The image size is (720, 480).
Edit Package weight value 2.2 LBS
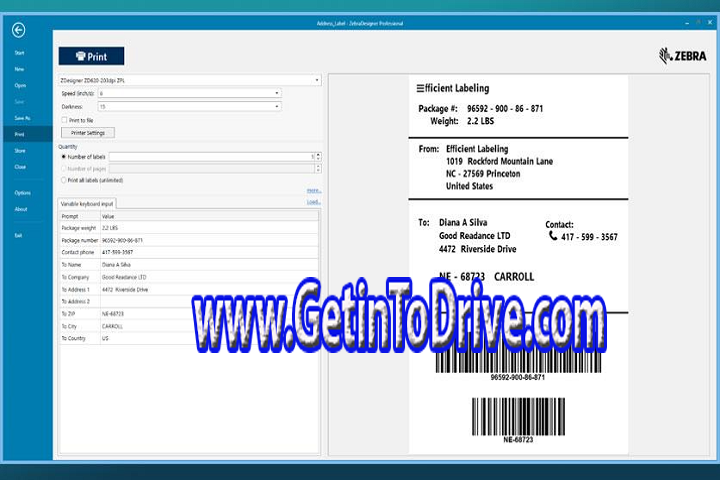[x=209, y=228]
